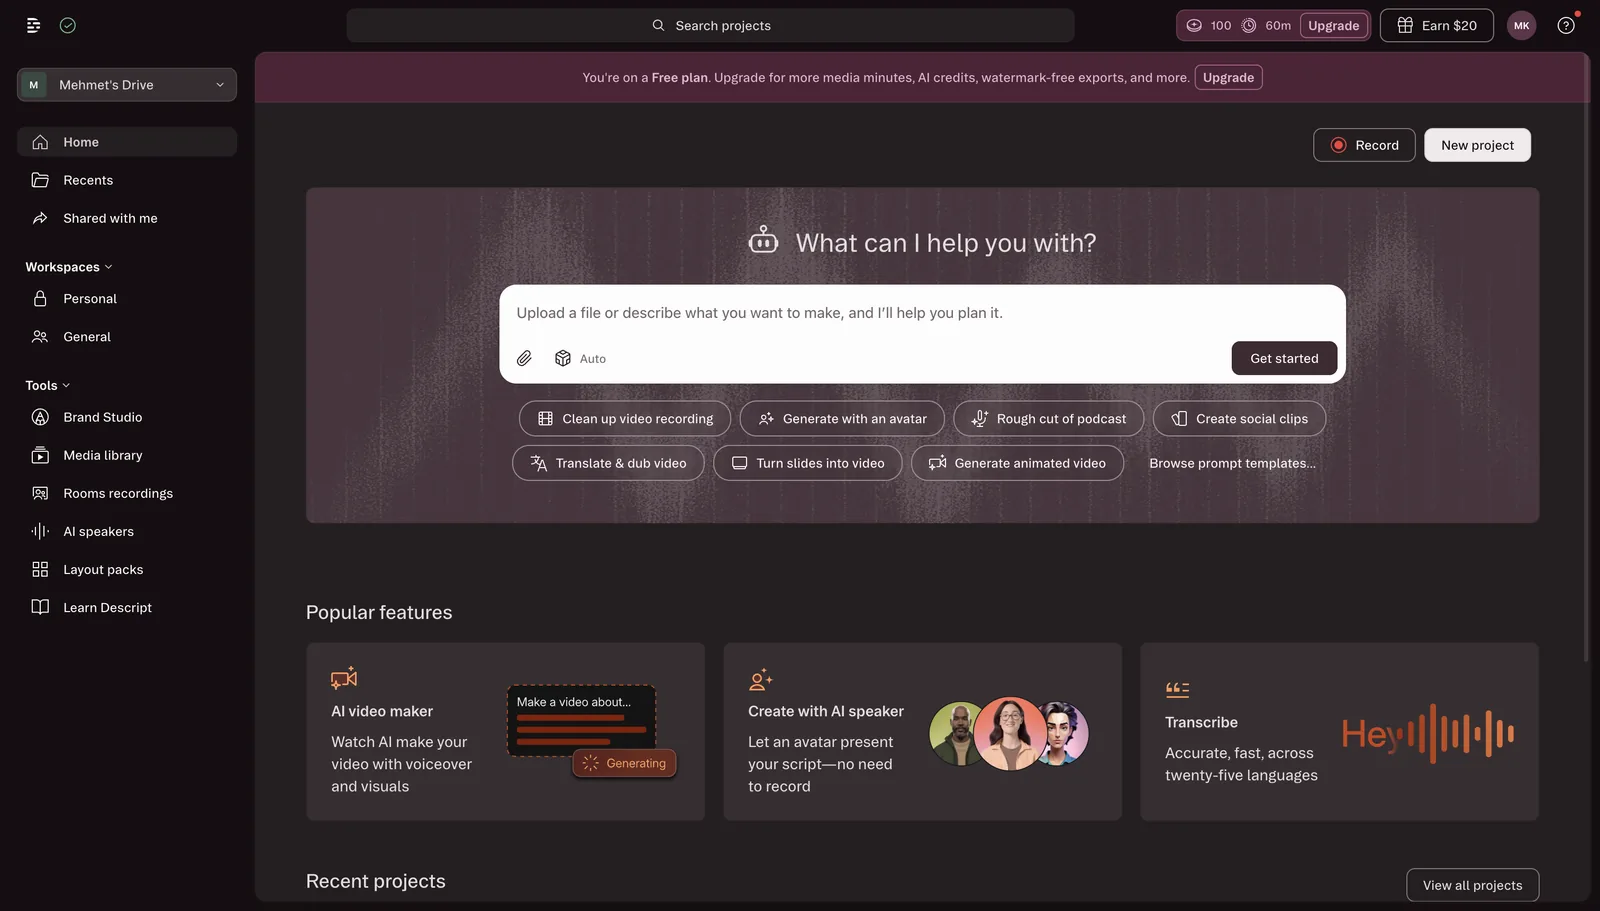Open Brand Studio
The width and height of the screenshot is (1600, 911).
tap(127, 417)
